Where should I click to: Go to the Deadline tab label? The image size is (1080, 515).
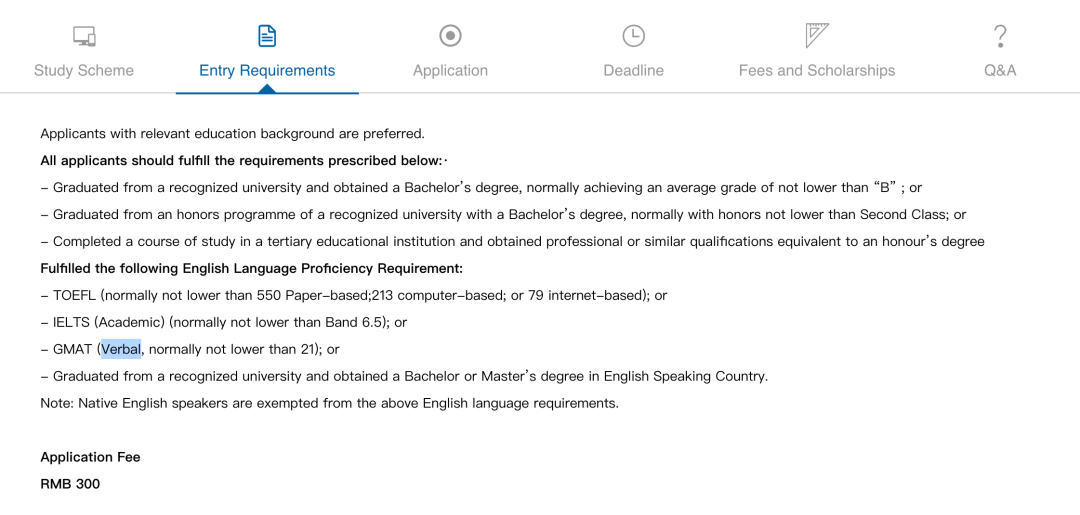pos(634,70)
